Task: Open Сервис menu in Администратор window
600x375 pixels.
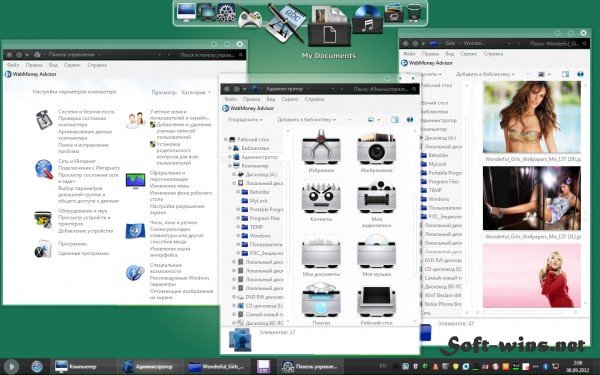Action: click(x=290, y=99)
